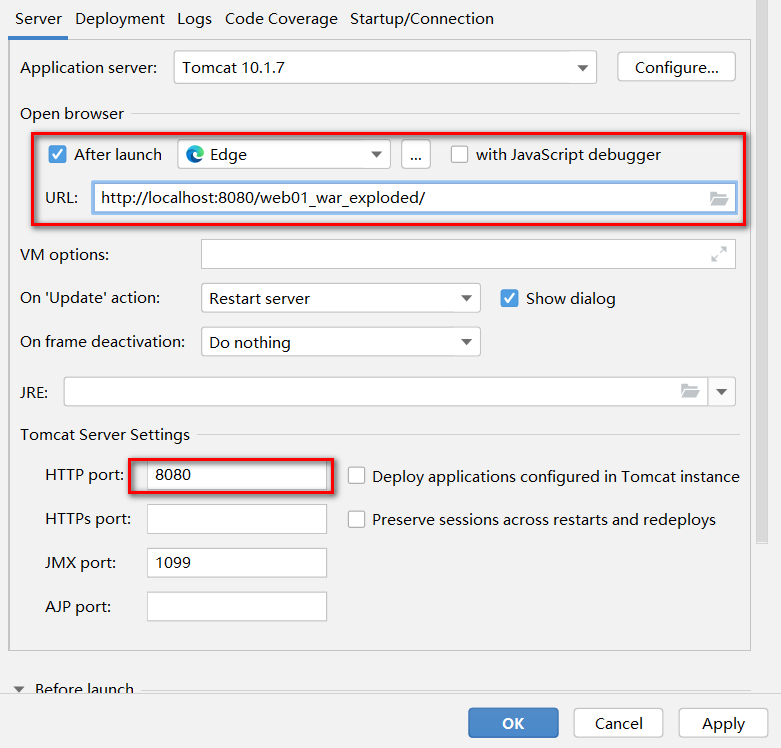The height and width of the screenshot is (748, 781).
Task: Open the JRE dropdown arrow
Action: click(x=722, y=391)
